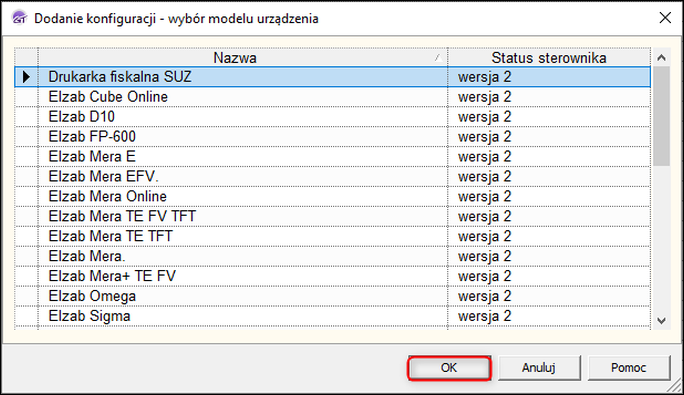
Task: Click the row selector cell beside Elzab Mera E
Action: coord(27,157)
